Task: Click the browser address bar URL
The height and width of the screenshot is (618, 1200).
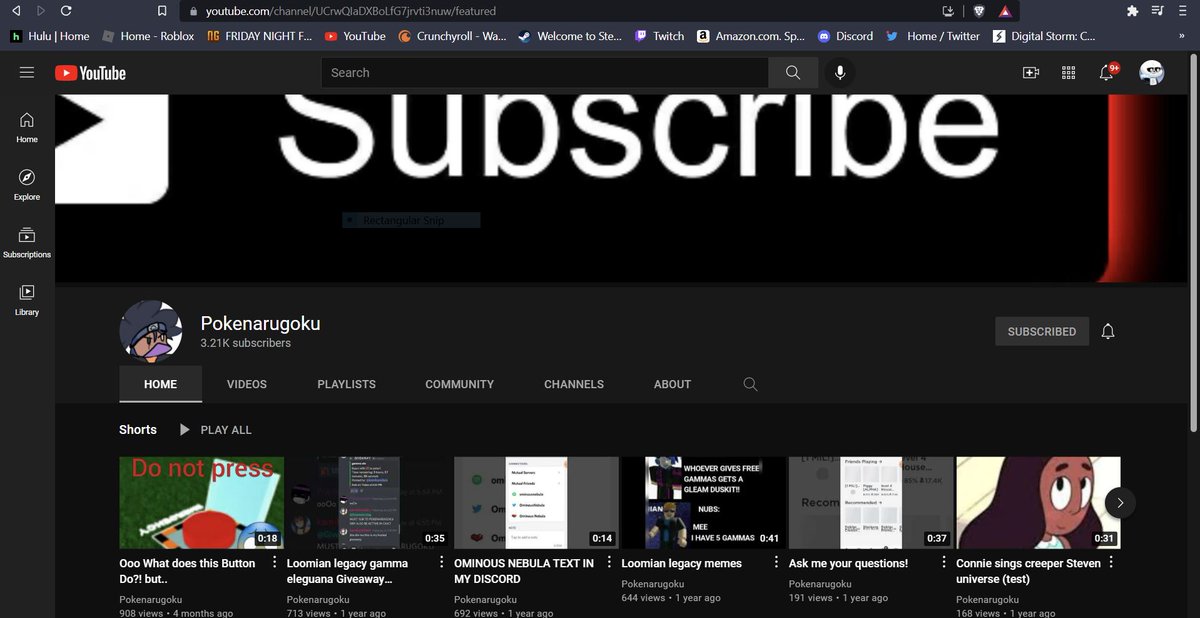Action: coord(351,11)
